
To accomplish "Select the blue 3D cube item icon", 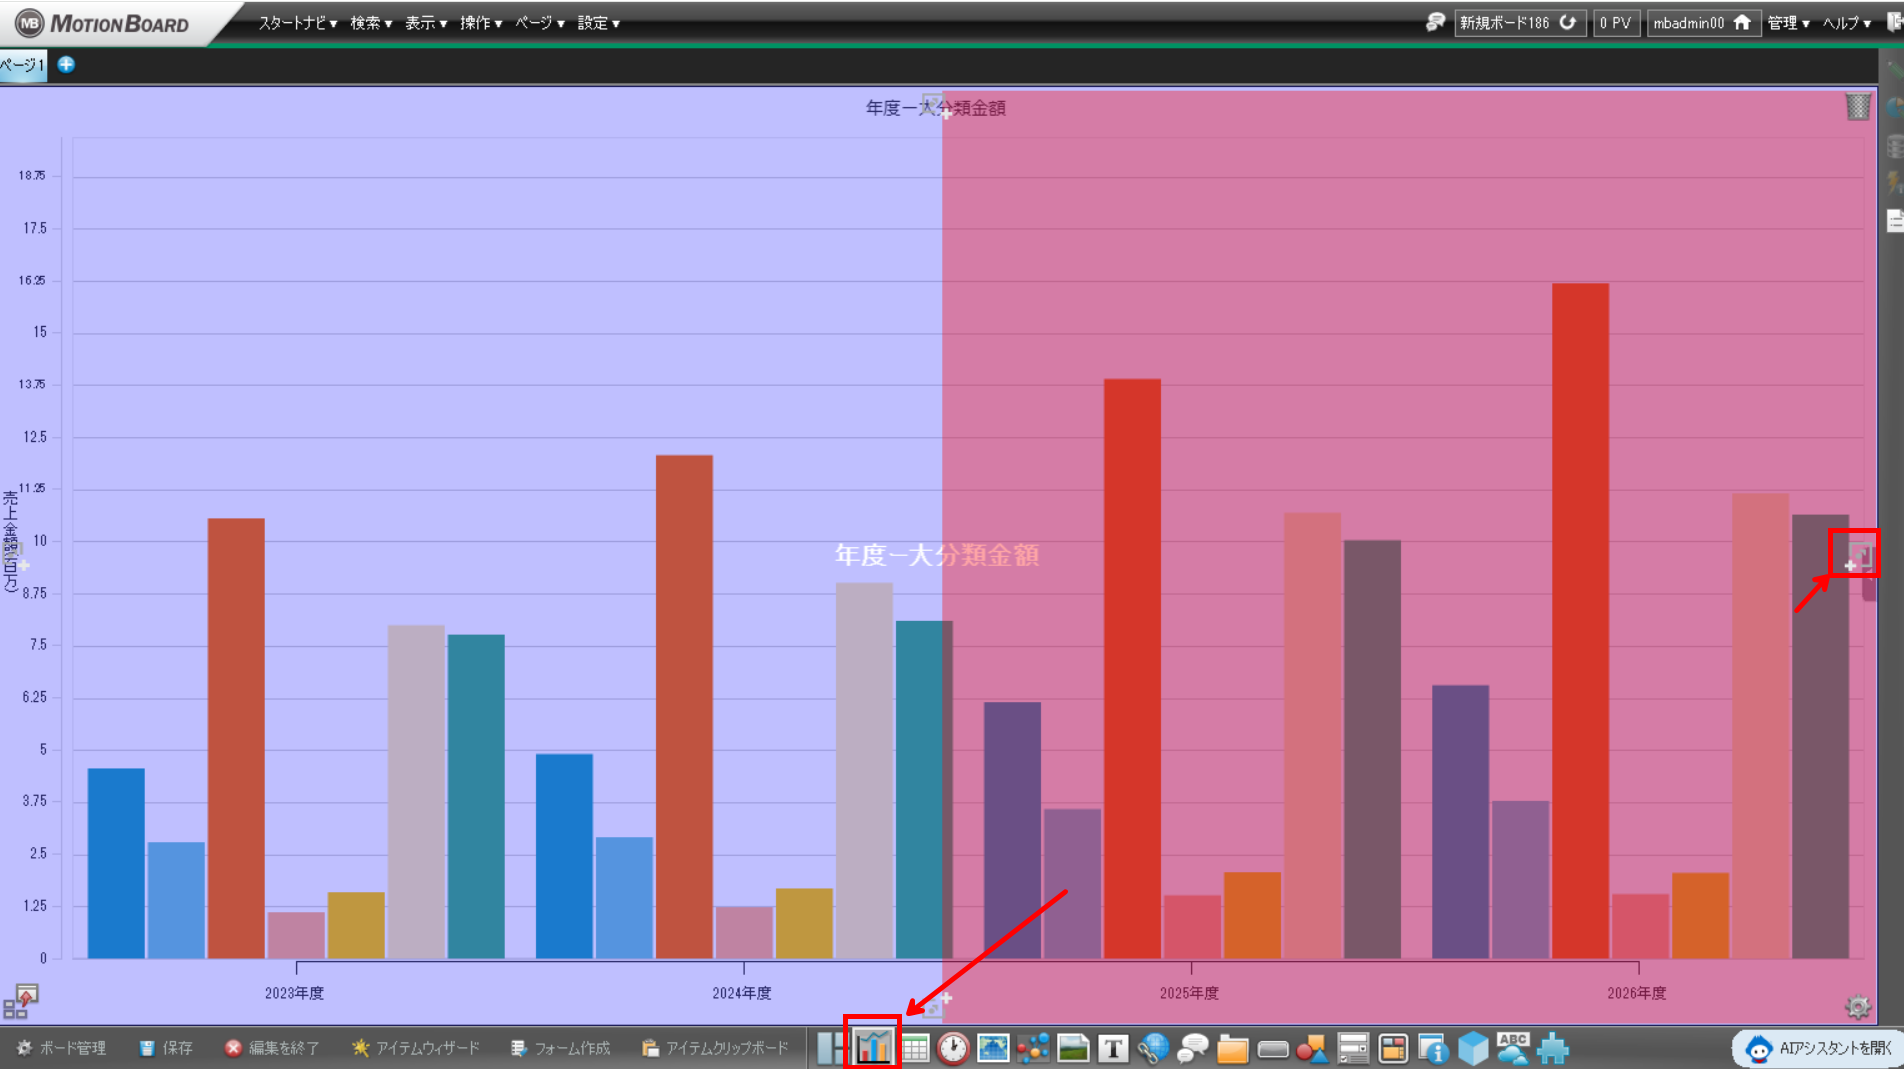I will [x=1473, y=1048].
